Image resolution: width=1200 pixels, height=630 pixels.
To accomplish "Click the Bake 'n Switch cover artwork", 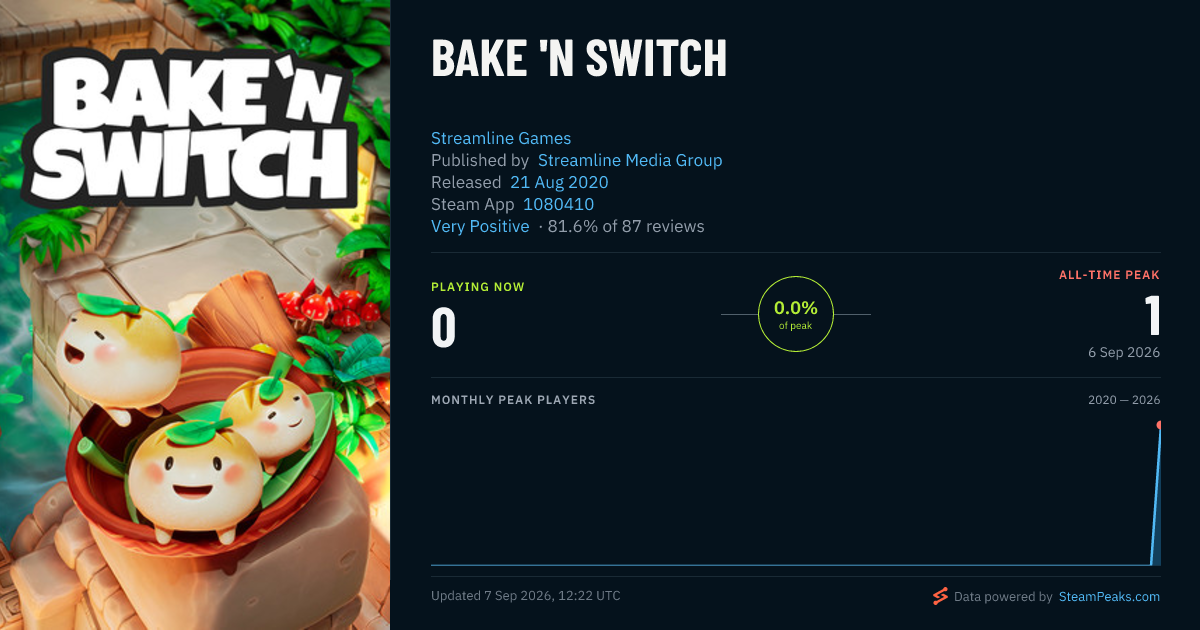I will 195,315.
